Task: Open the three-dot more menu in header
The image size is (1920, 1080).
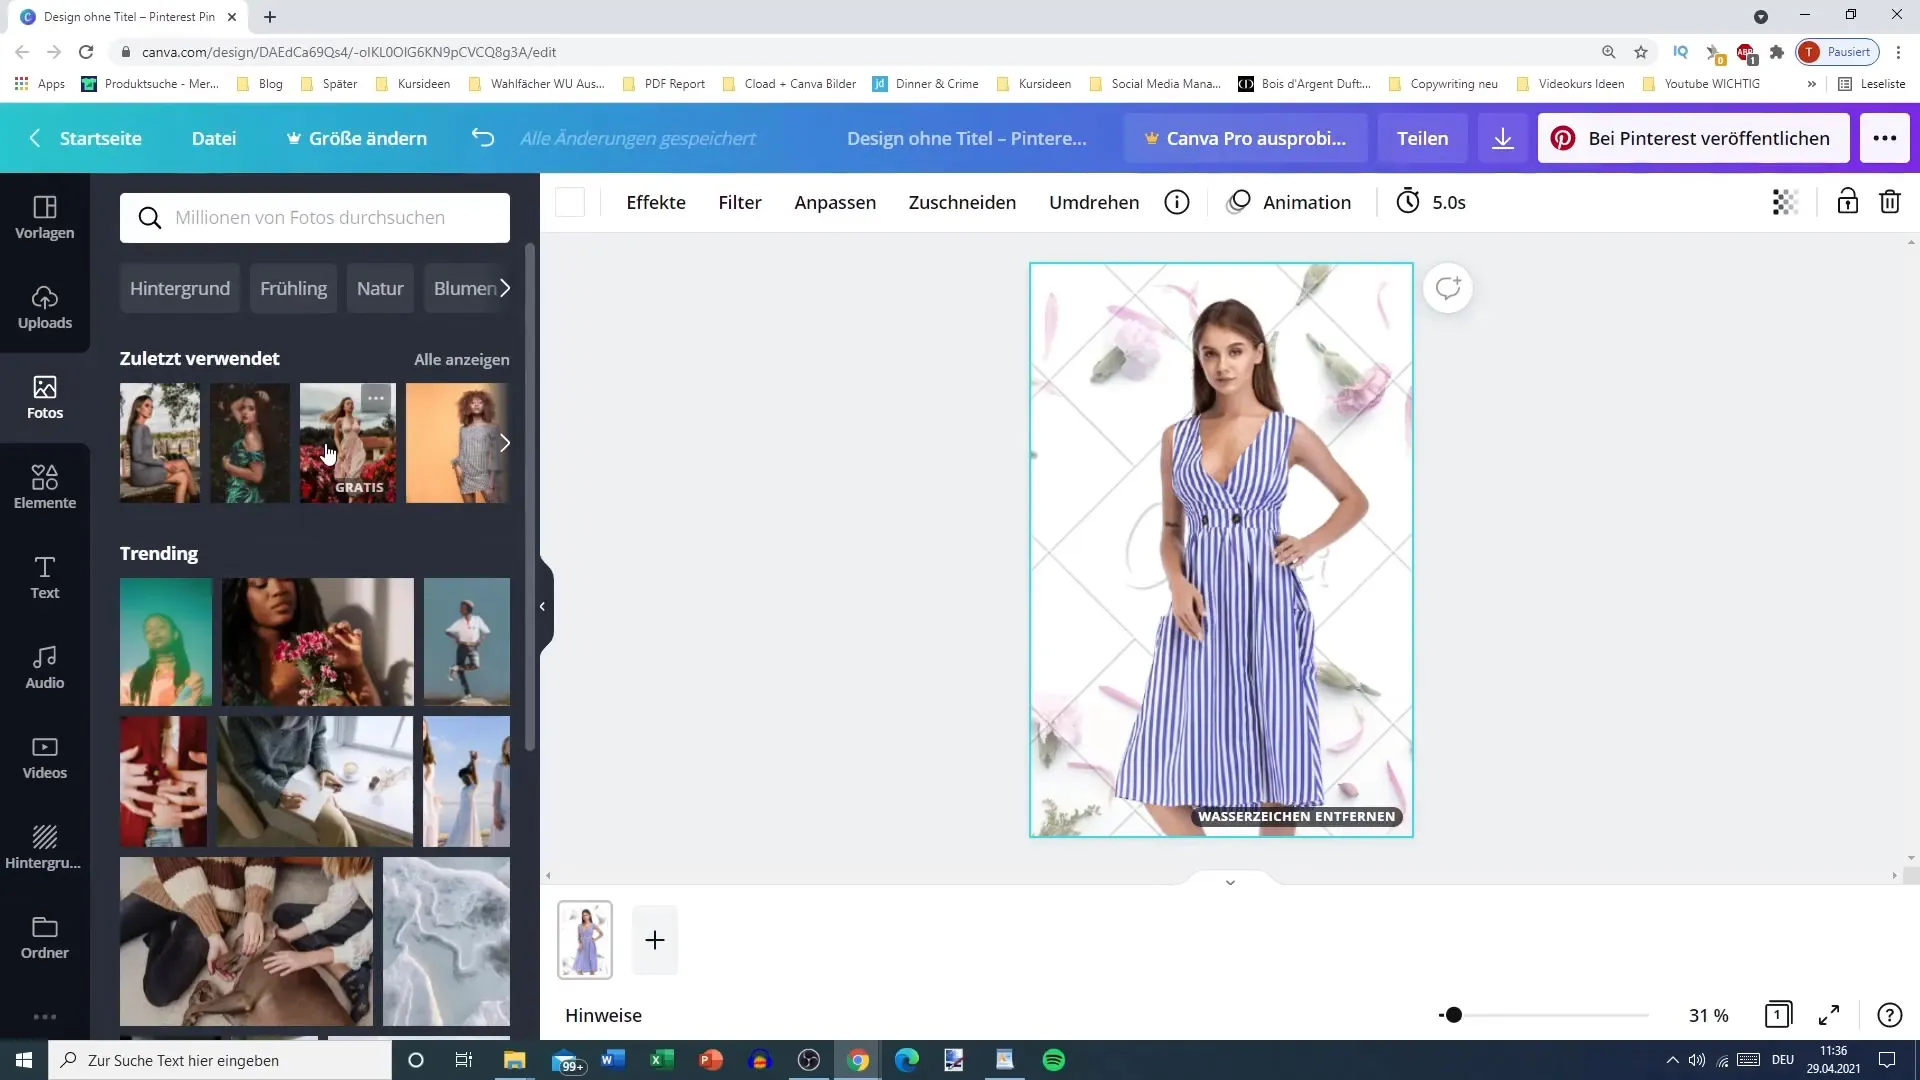Action: coord(1885,138)
